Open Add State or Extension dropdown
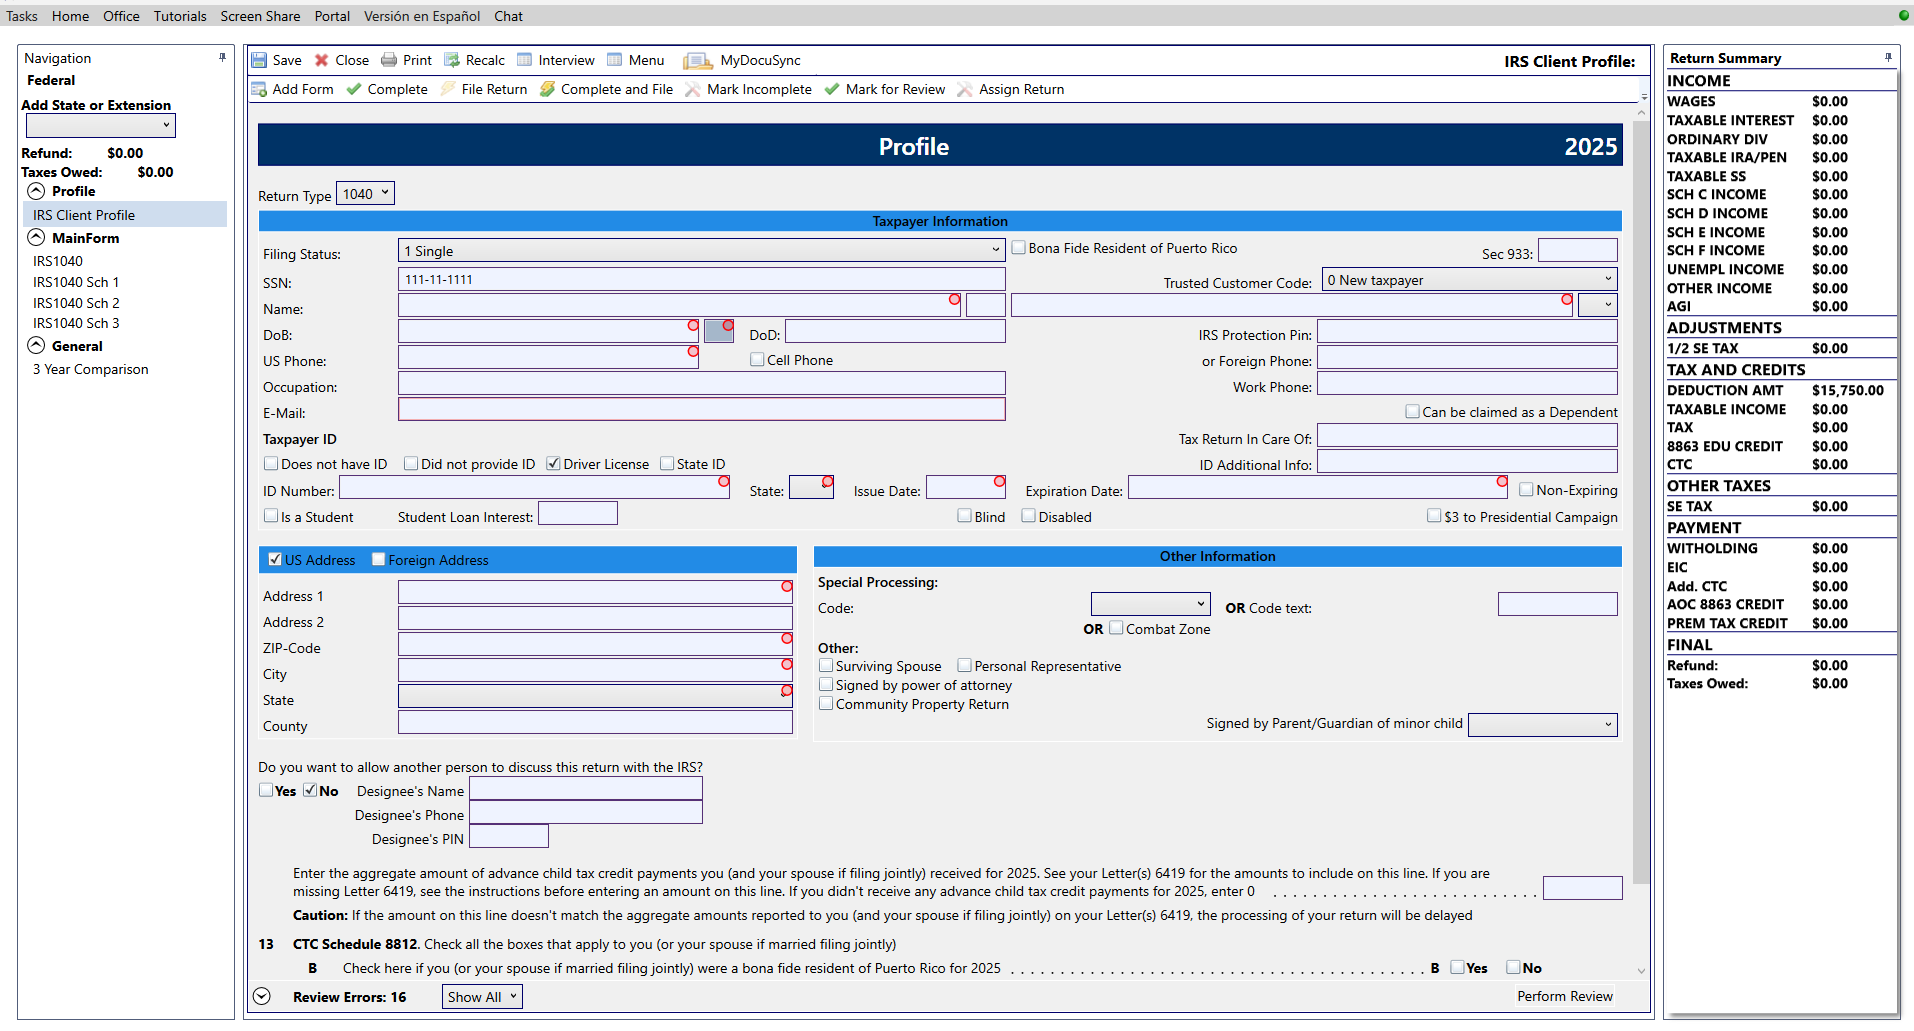Image resolution: width=1914 pixels, height=1031 pixels. coord(100,125)
